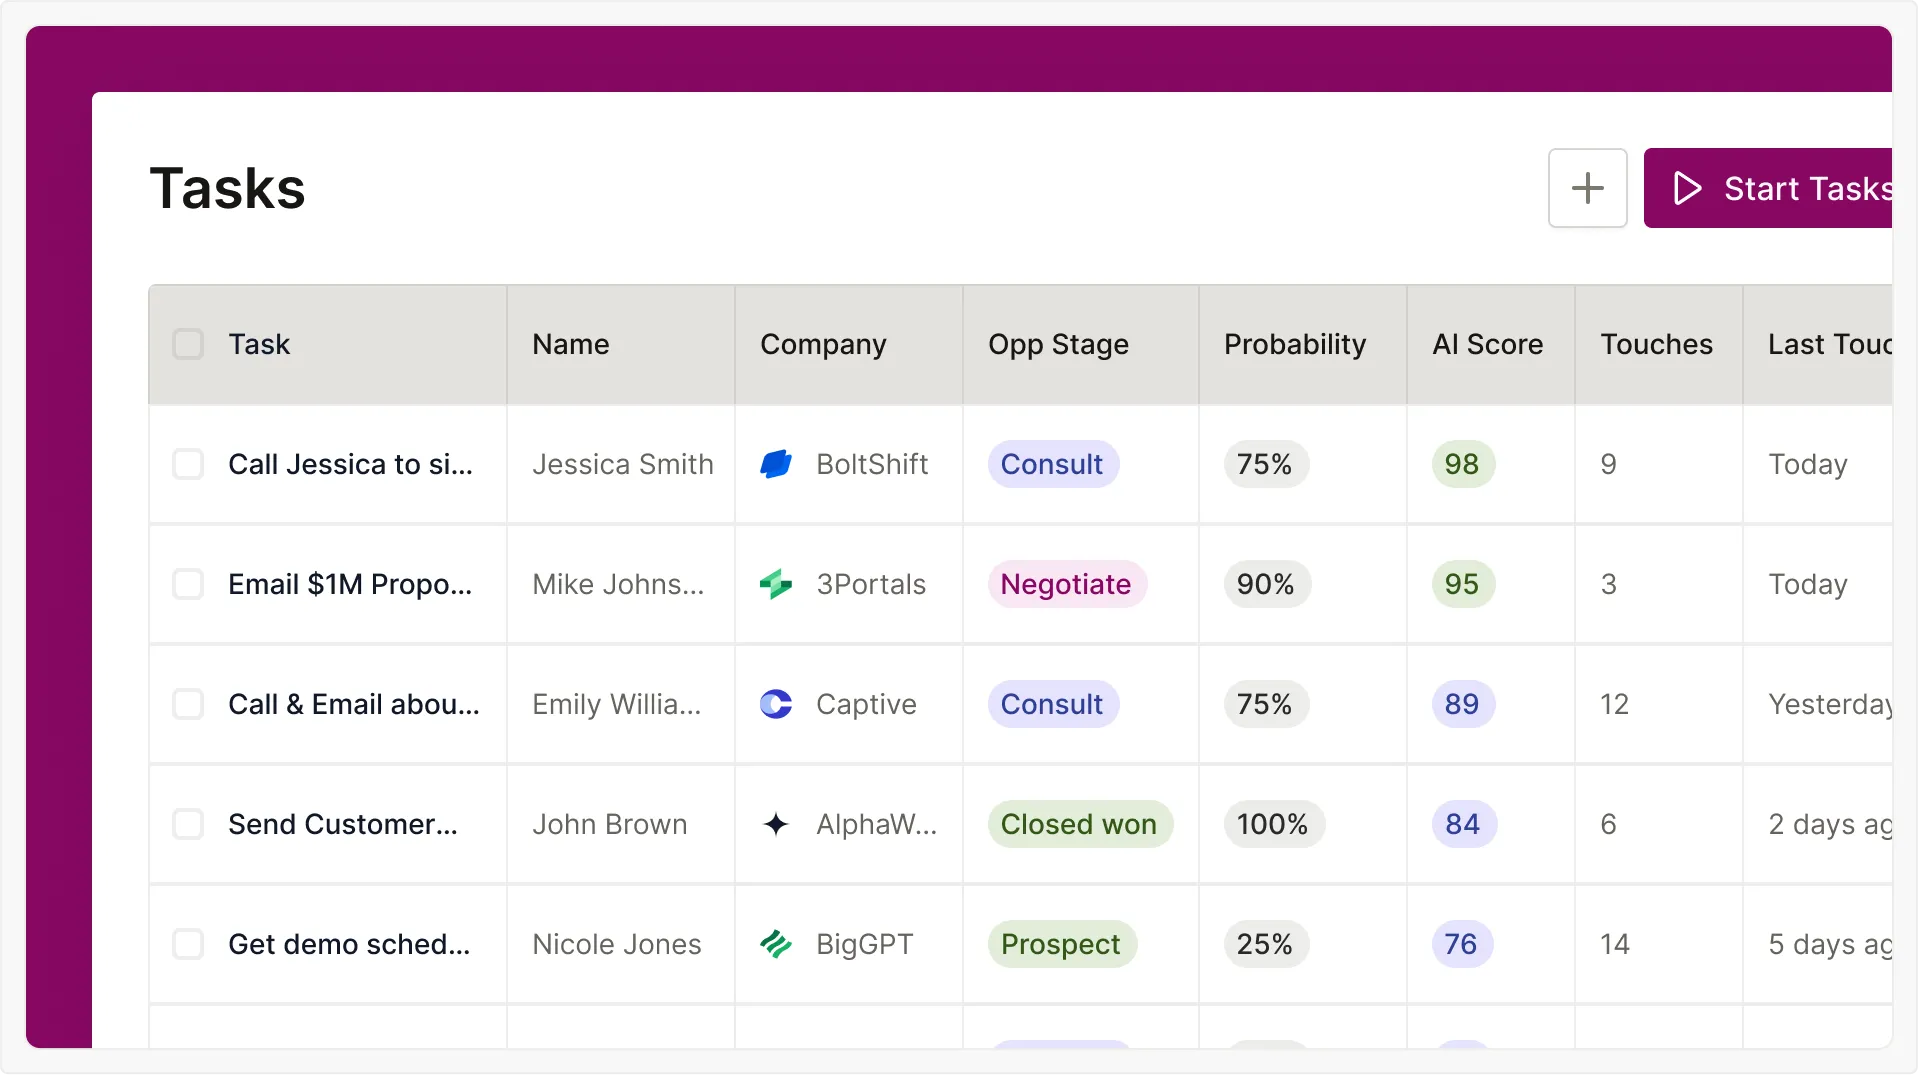Click the play icon inside Start Tasks

pos(1686,188)
